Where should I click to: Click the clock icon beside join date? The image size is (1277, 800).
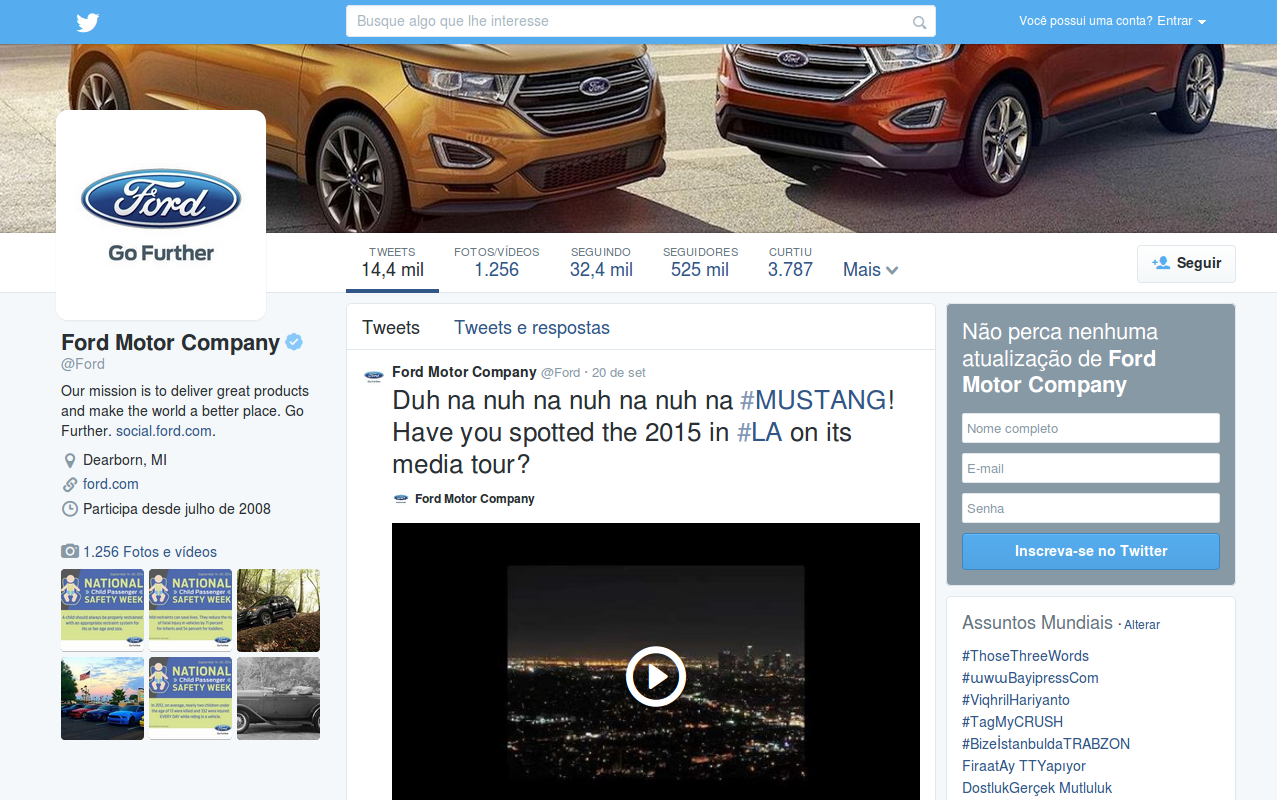coord(70,509)
